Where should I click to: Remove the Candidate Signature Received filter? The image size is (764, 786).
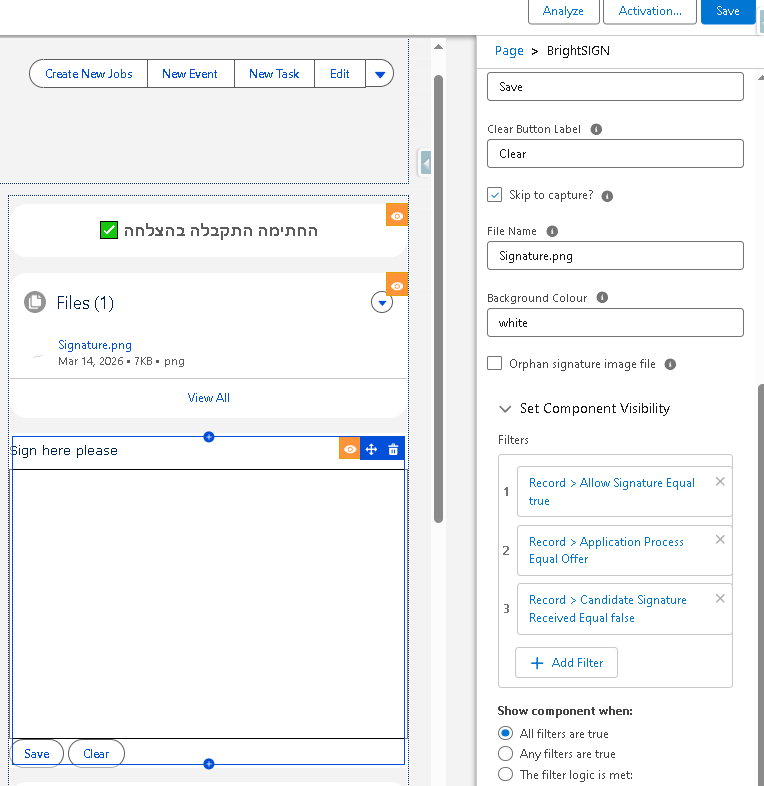point(720,599)
